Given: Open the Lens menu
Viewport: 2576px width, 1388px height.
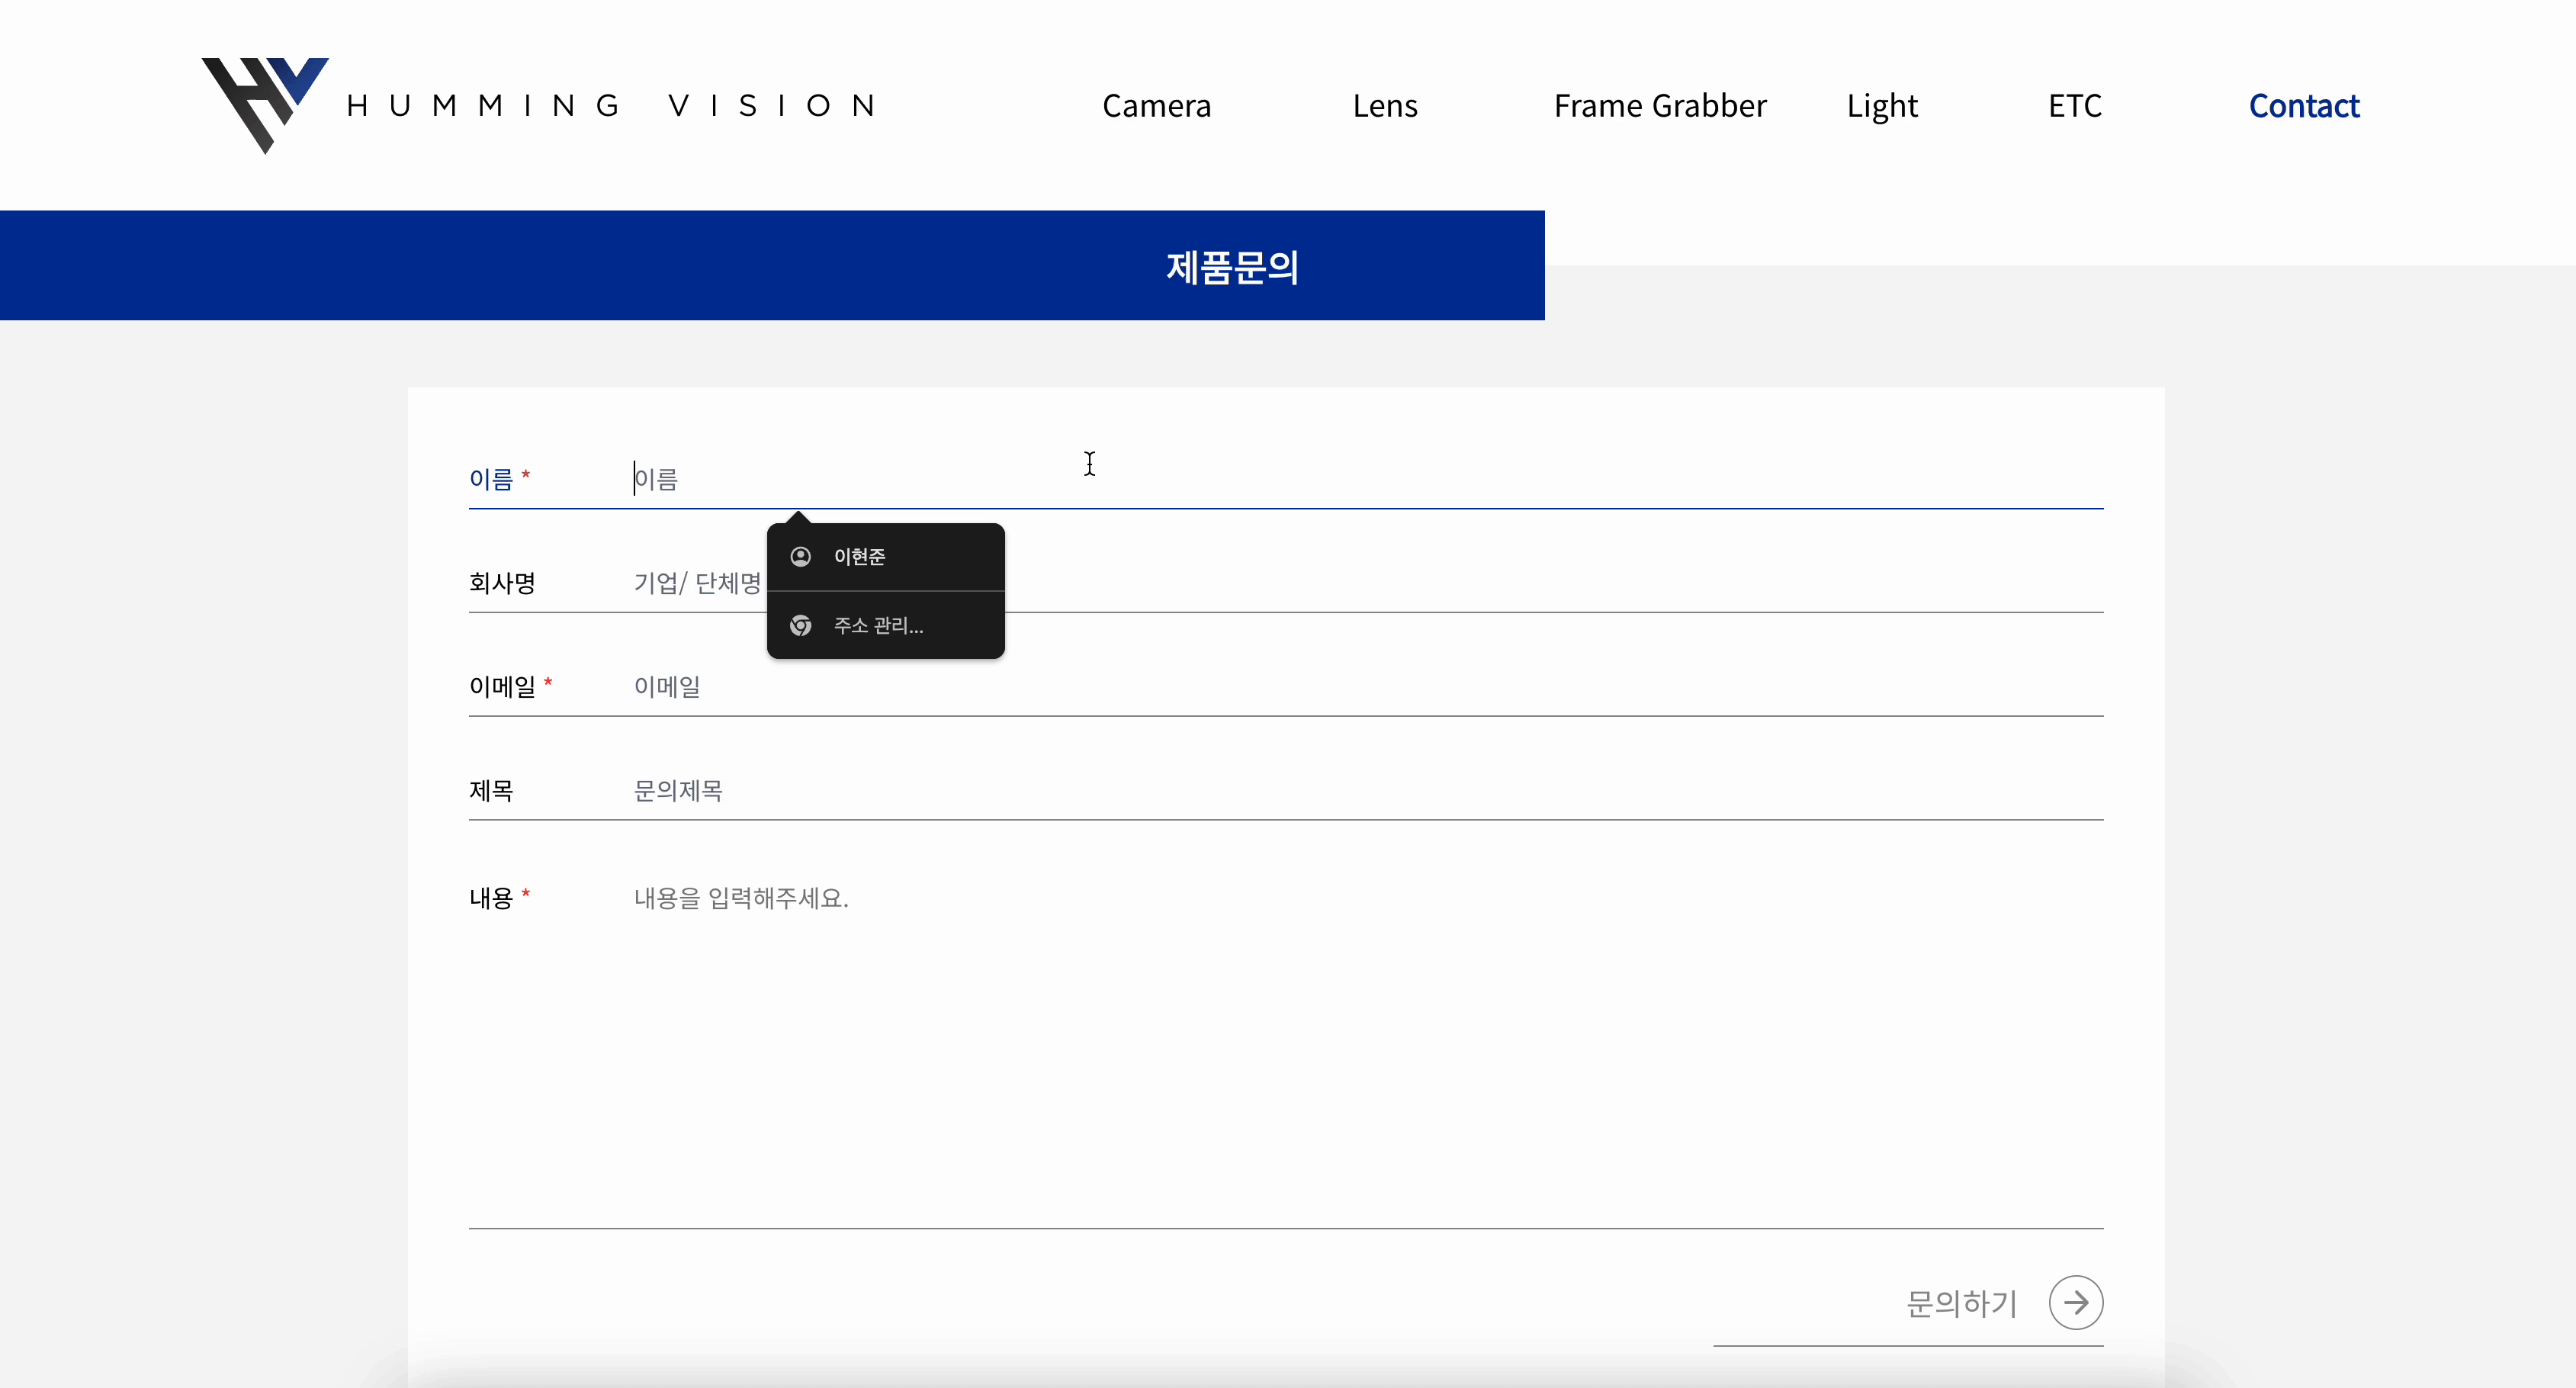Looking at the screenshot, I should pyautogui.click(x=1385, y=105).
